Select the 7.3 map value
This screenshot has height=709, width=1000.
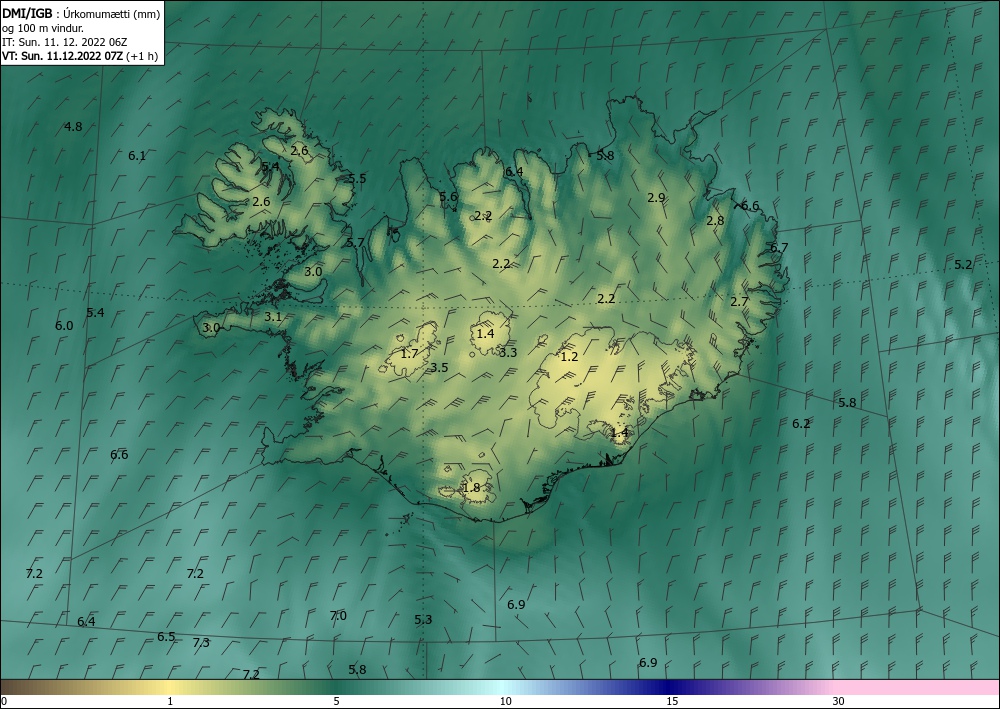click(201, 643)
